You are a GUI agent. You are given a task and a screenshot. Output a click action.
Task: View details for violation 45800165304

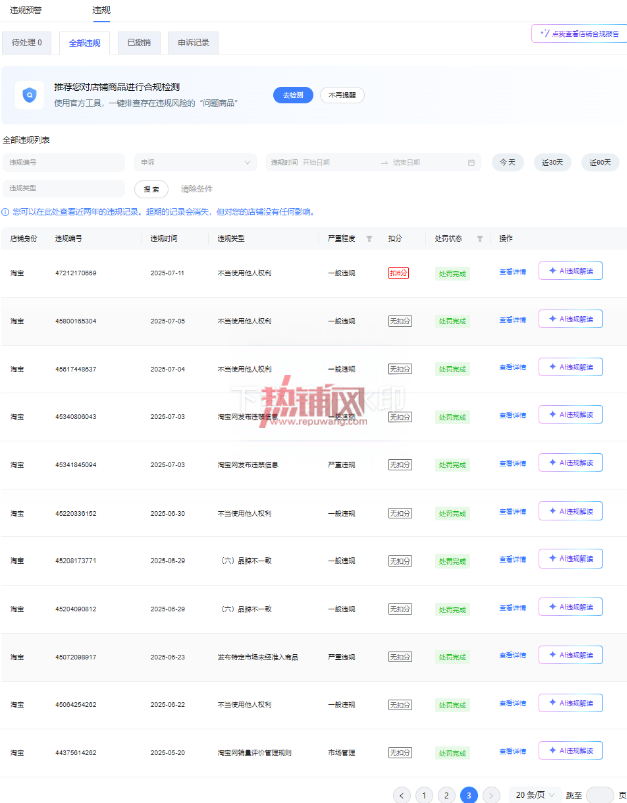512,320
